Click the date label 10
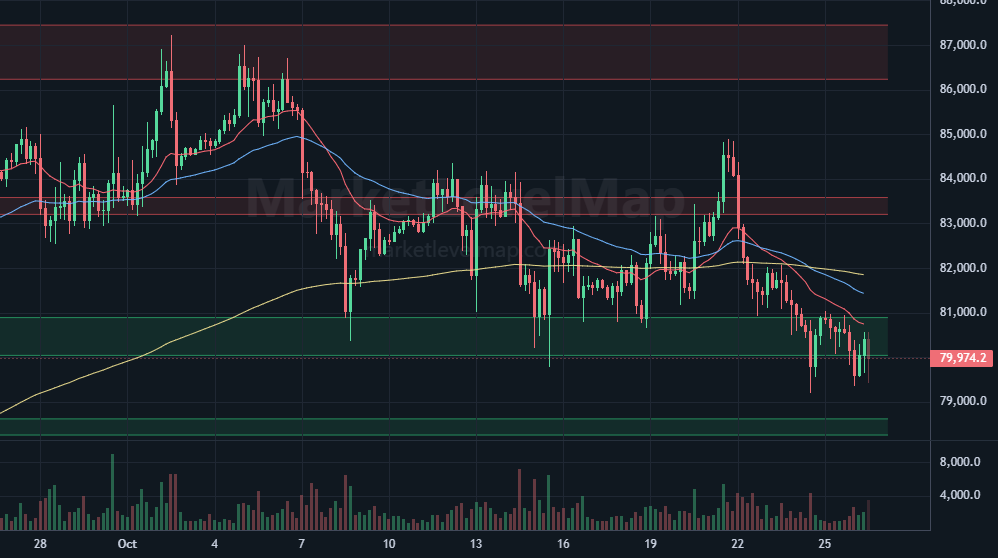Image resolution: width=998 pixels, height=558 pixels. point(389,544)
